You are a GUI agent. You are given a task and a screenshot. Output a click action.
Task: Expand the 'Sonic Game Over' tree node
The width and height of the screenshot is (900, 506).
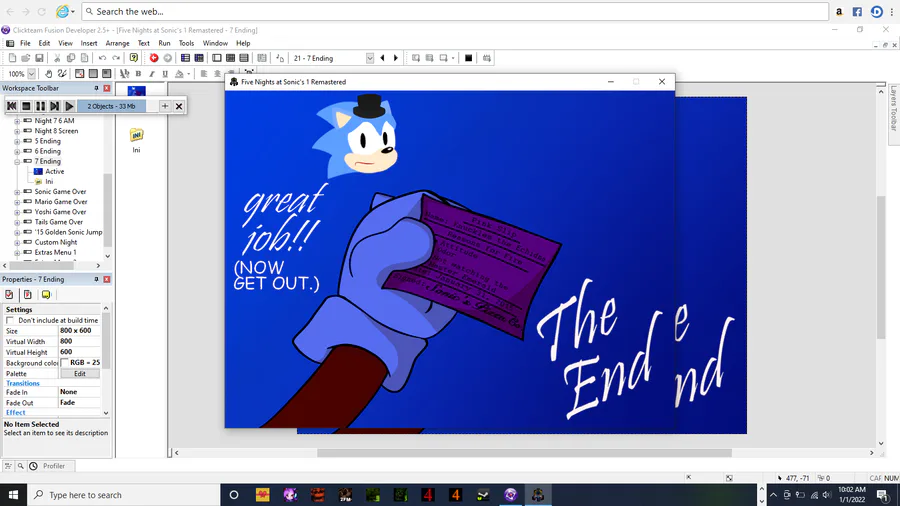pyautogui.click(x=17, y=192)
